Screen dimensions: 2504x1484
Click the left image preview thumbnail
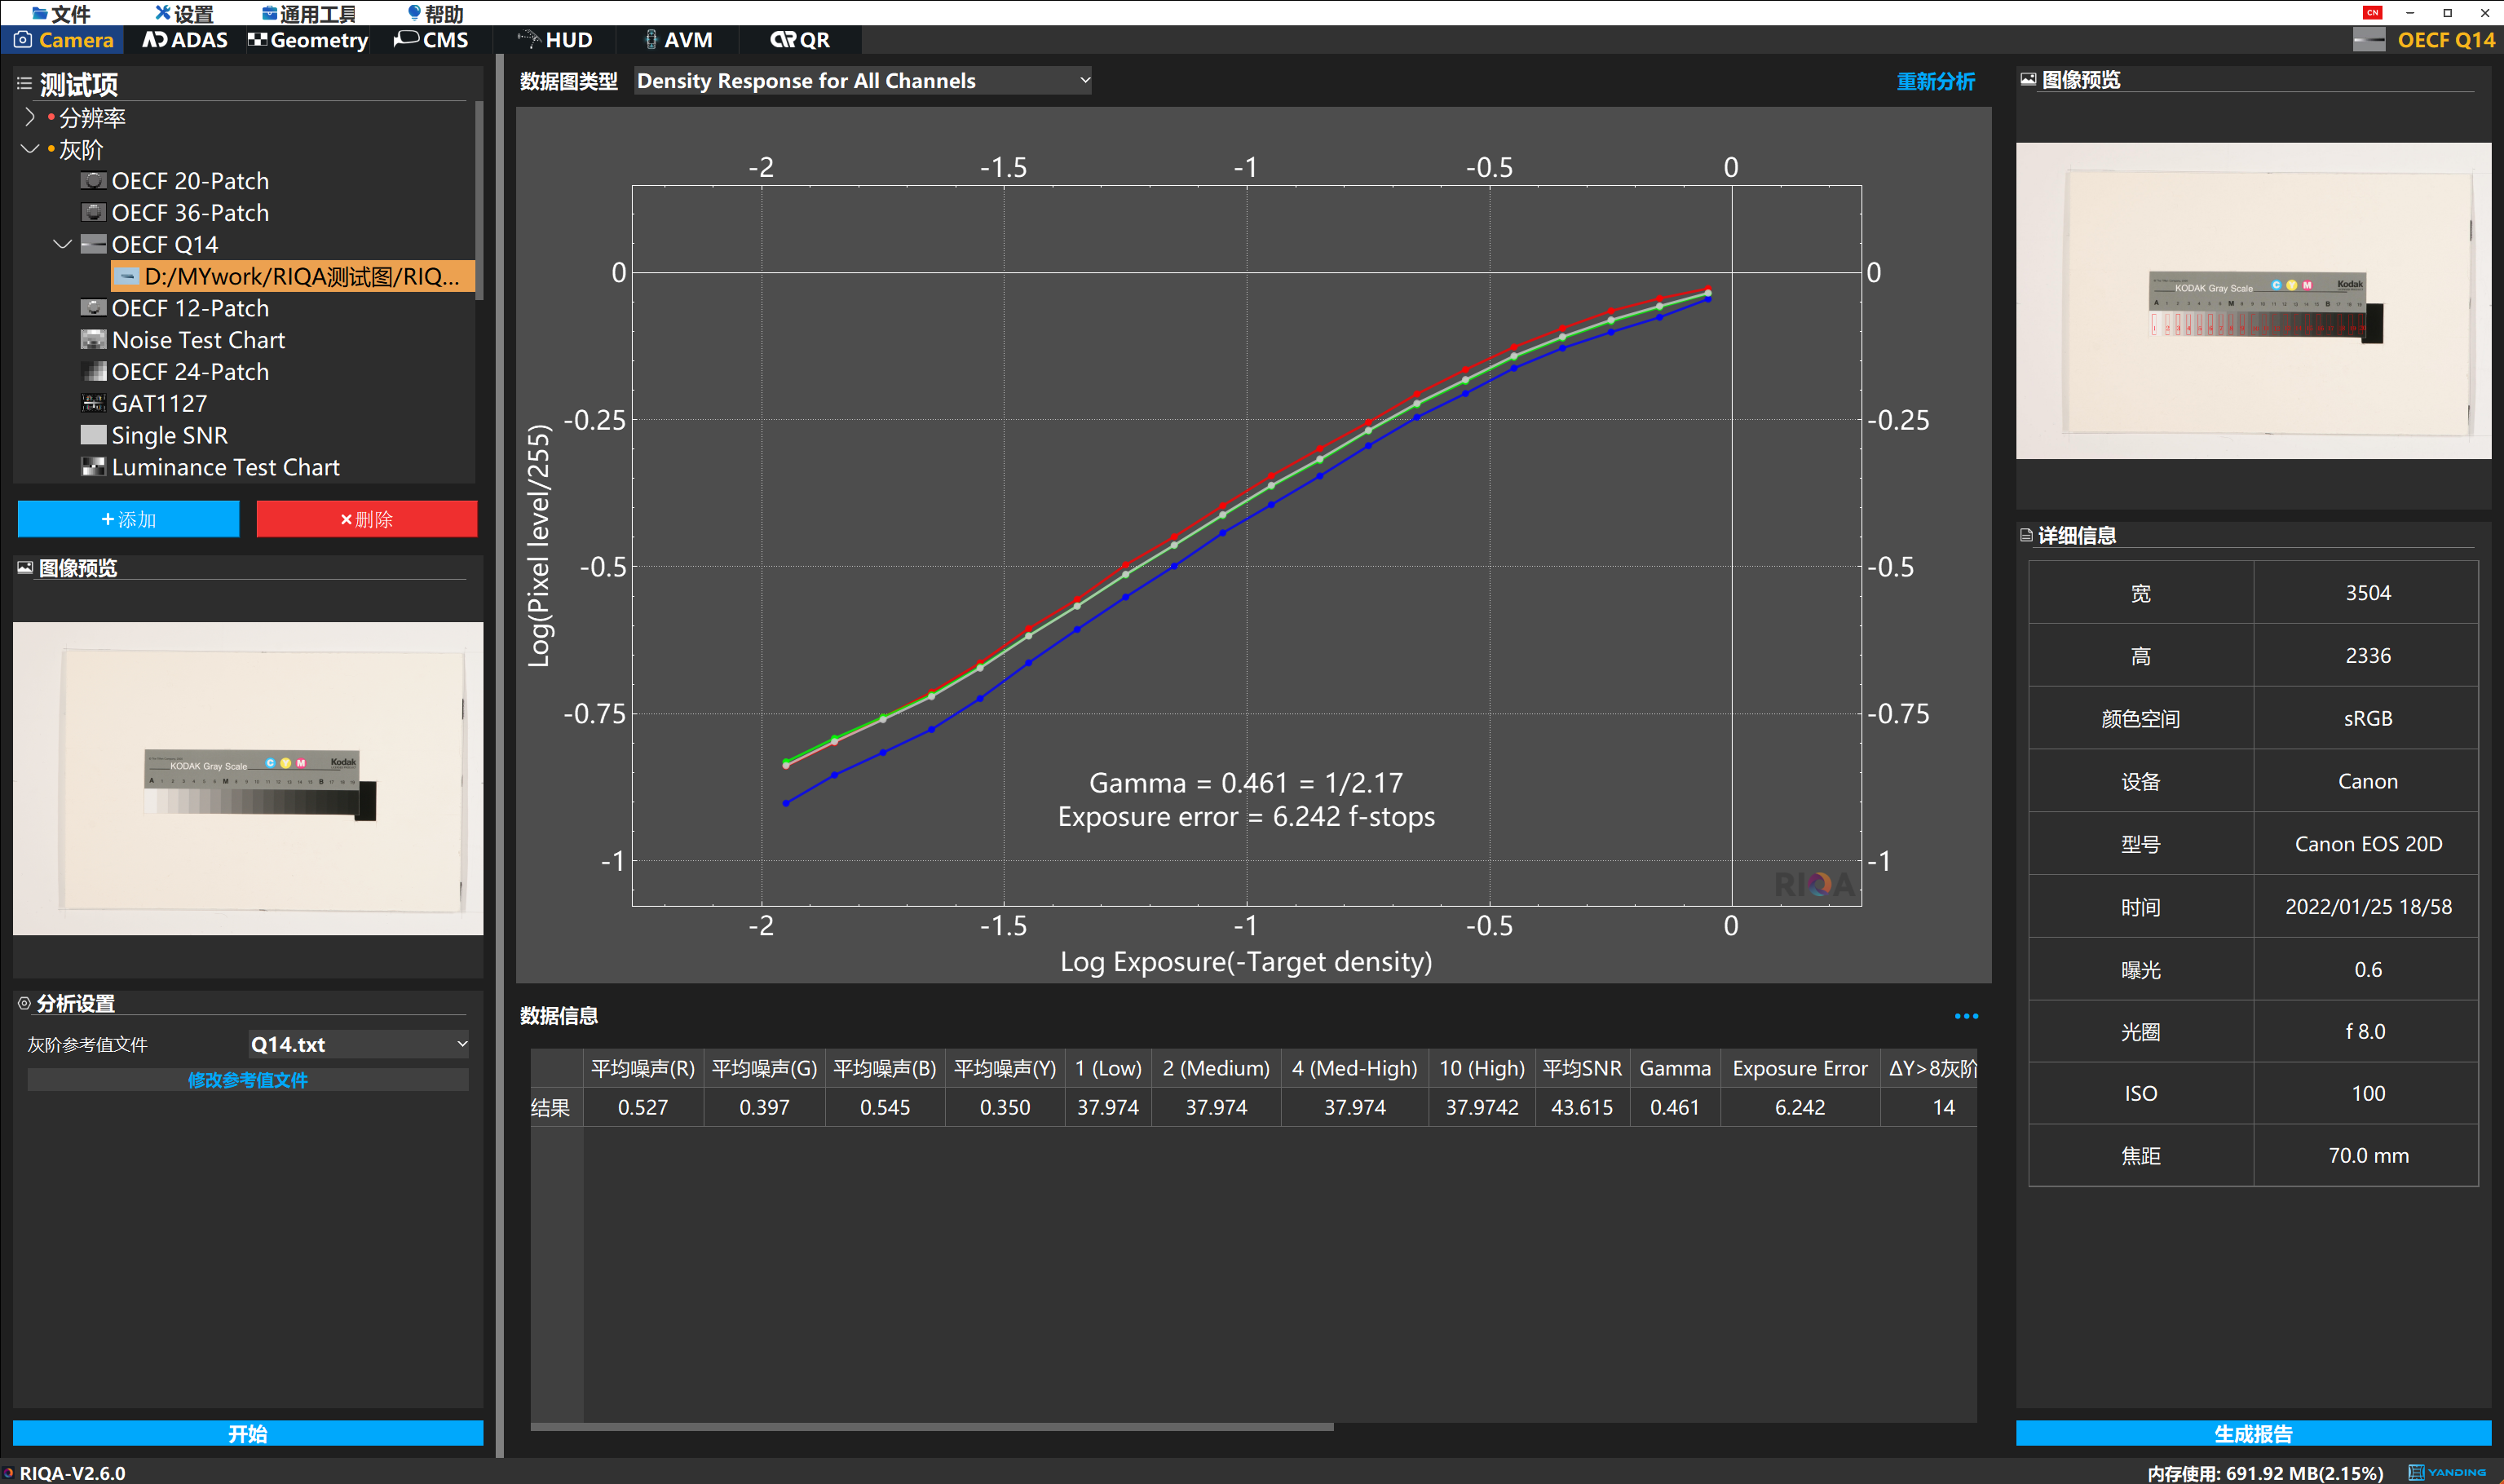tap(247, 778)
